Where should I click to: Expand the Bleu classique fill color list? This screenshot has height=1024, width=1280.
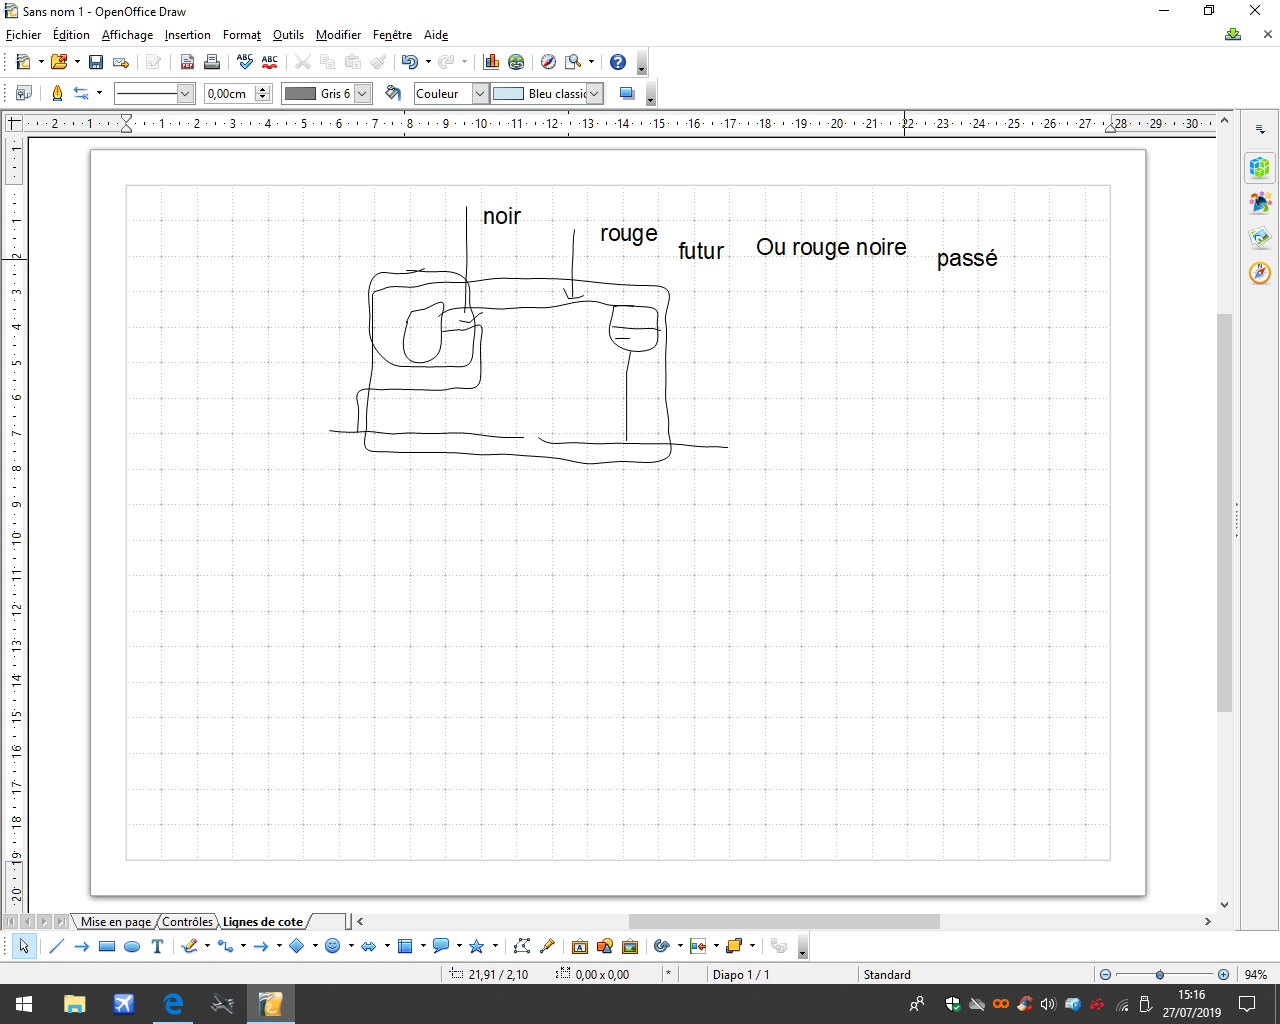coord(595,93)
